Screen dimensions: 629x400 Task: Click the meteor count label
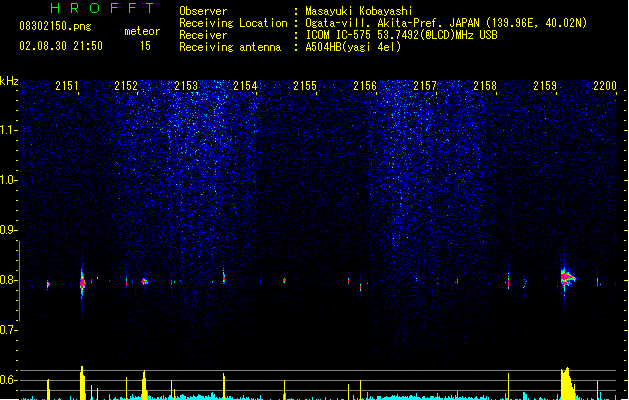click(x=142, y=31)
